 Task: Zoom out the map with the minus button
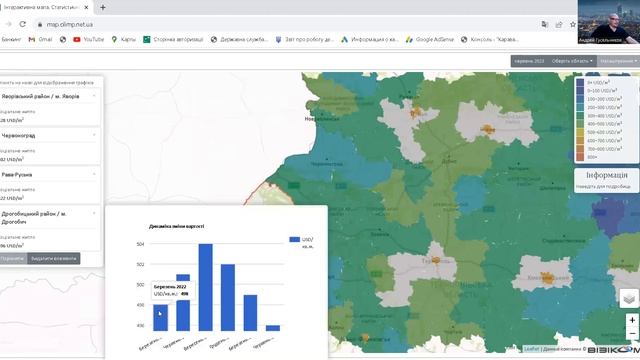(x=632, y=333)
